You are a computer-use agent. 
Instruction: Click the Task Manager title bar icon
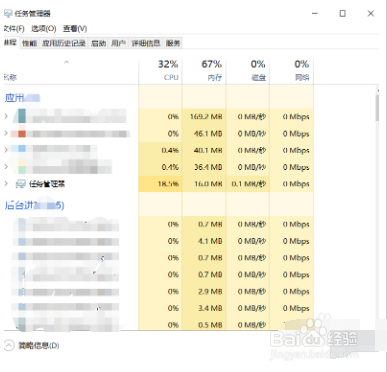(8, 14)
